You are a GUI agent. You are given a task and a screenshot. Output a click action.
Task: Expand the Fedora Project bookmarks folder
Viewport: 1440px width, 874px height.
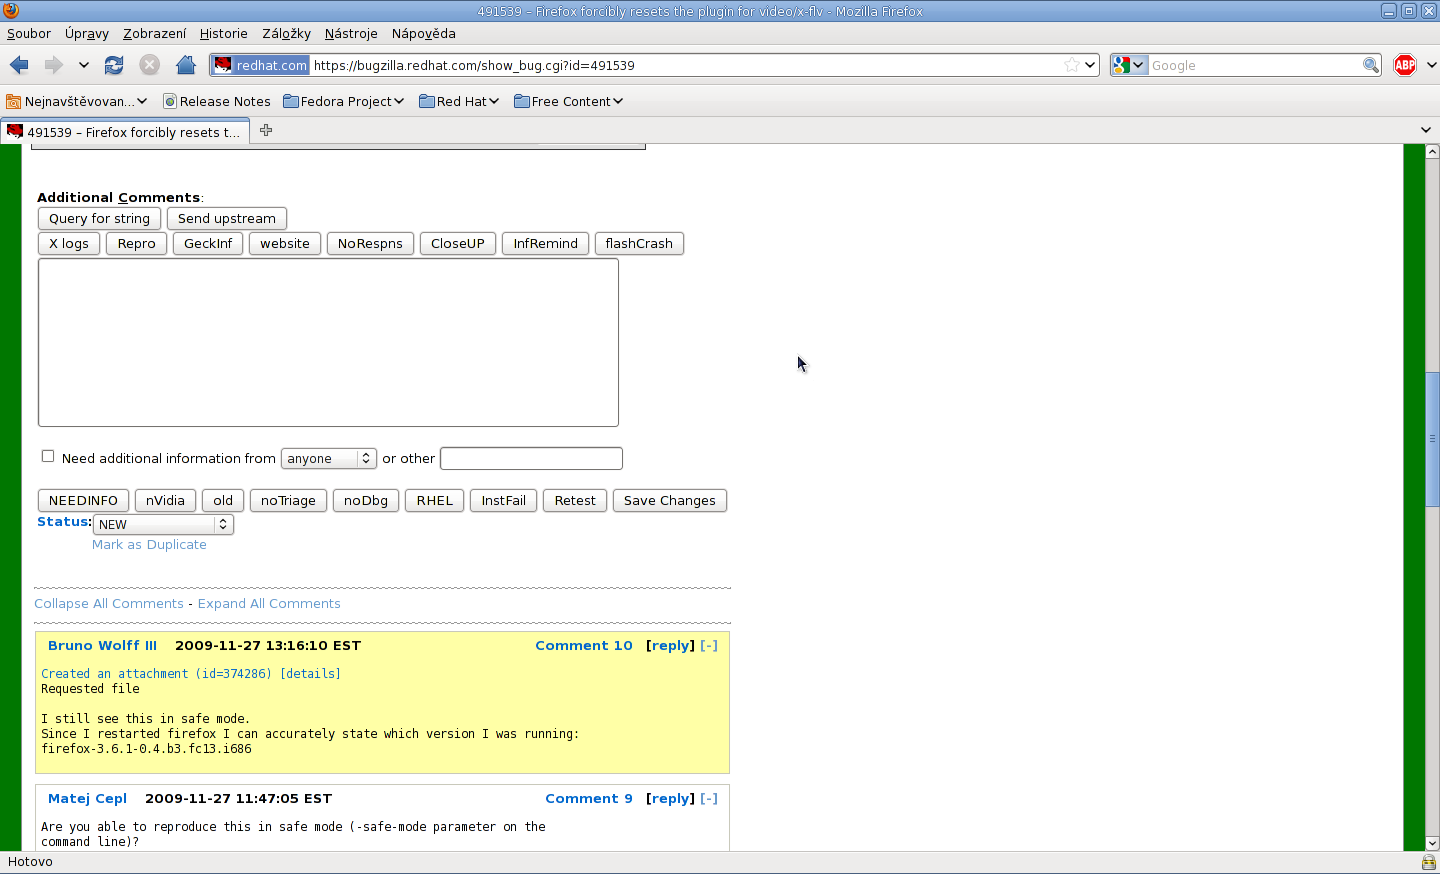click(x=344, y=101)
